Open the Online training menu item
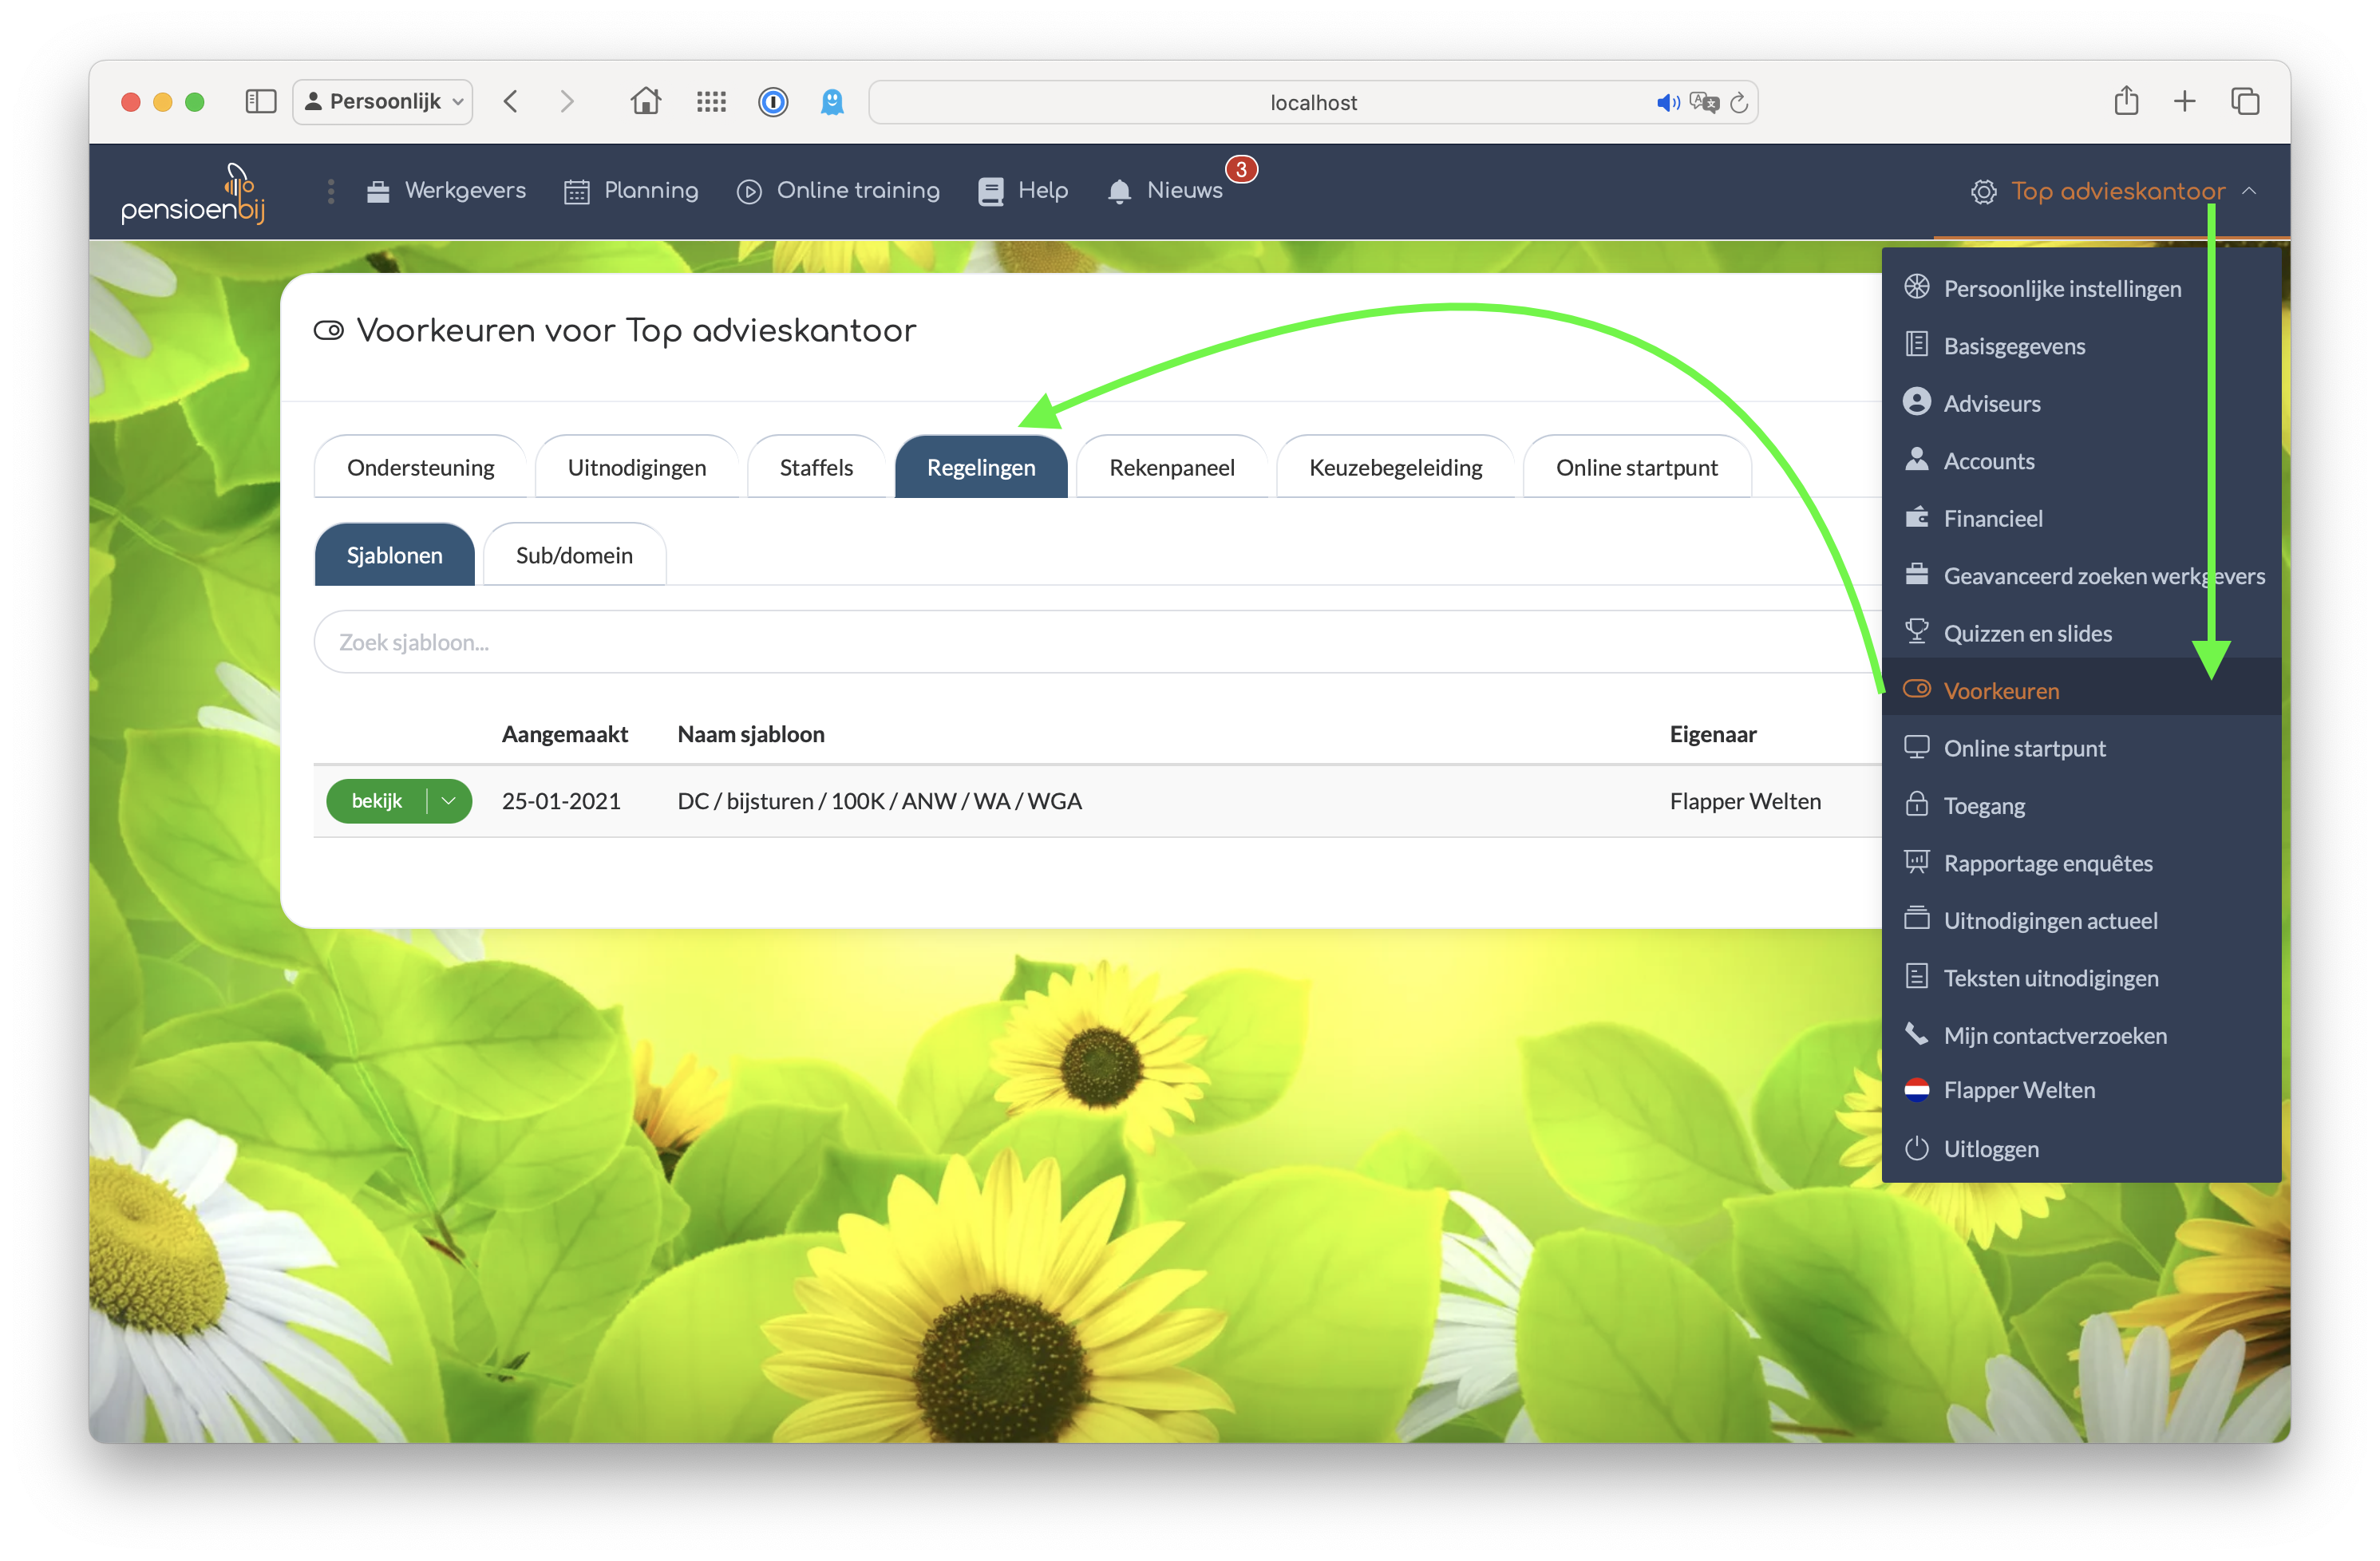The height and width of the screenshot is (1561, 2380). pos(838,190)
